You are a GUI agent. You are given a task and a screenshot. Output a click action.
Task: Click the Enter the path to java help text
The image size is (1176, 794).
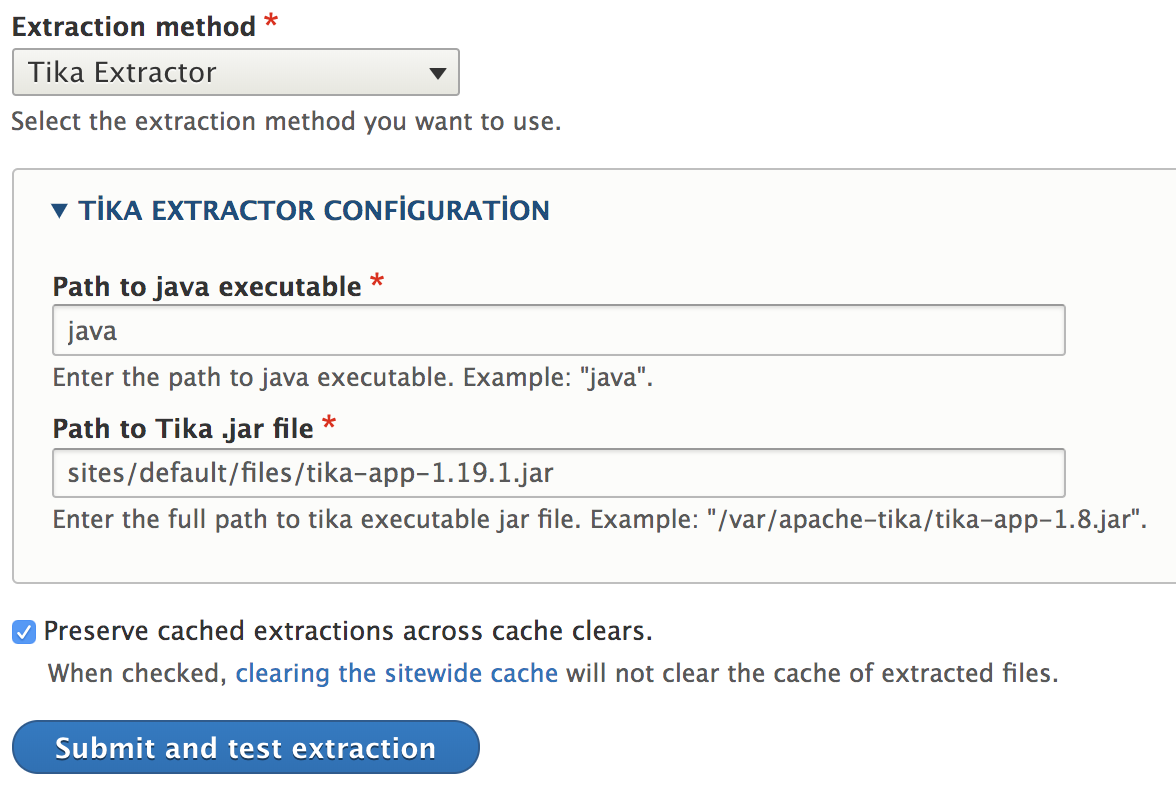coord(352,379)
